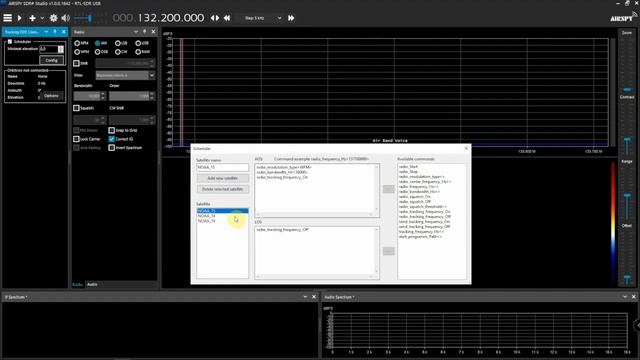
Task: Enable the Shift checkbox
Action: [76, 63]
